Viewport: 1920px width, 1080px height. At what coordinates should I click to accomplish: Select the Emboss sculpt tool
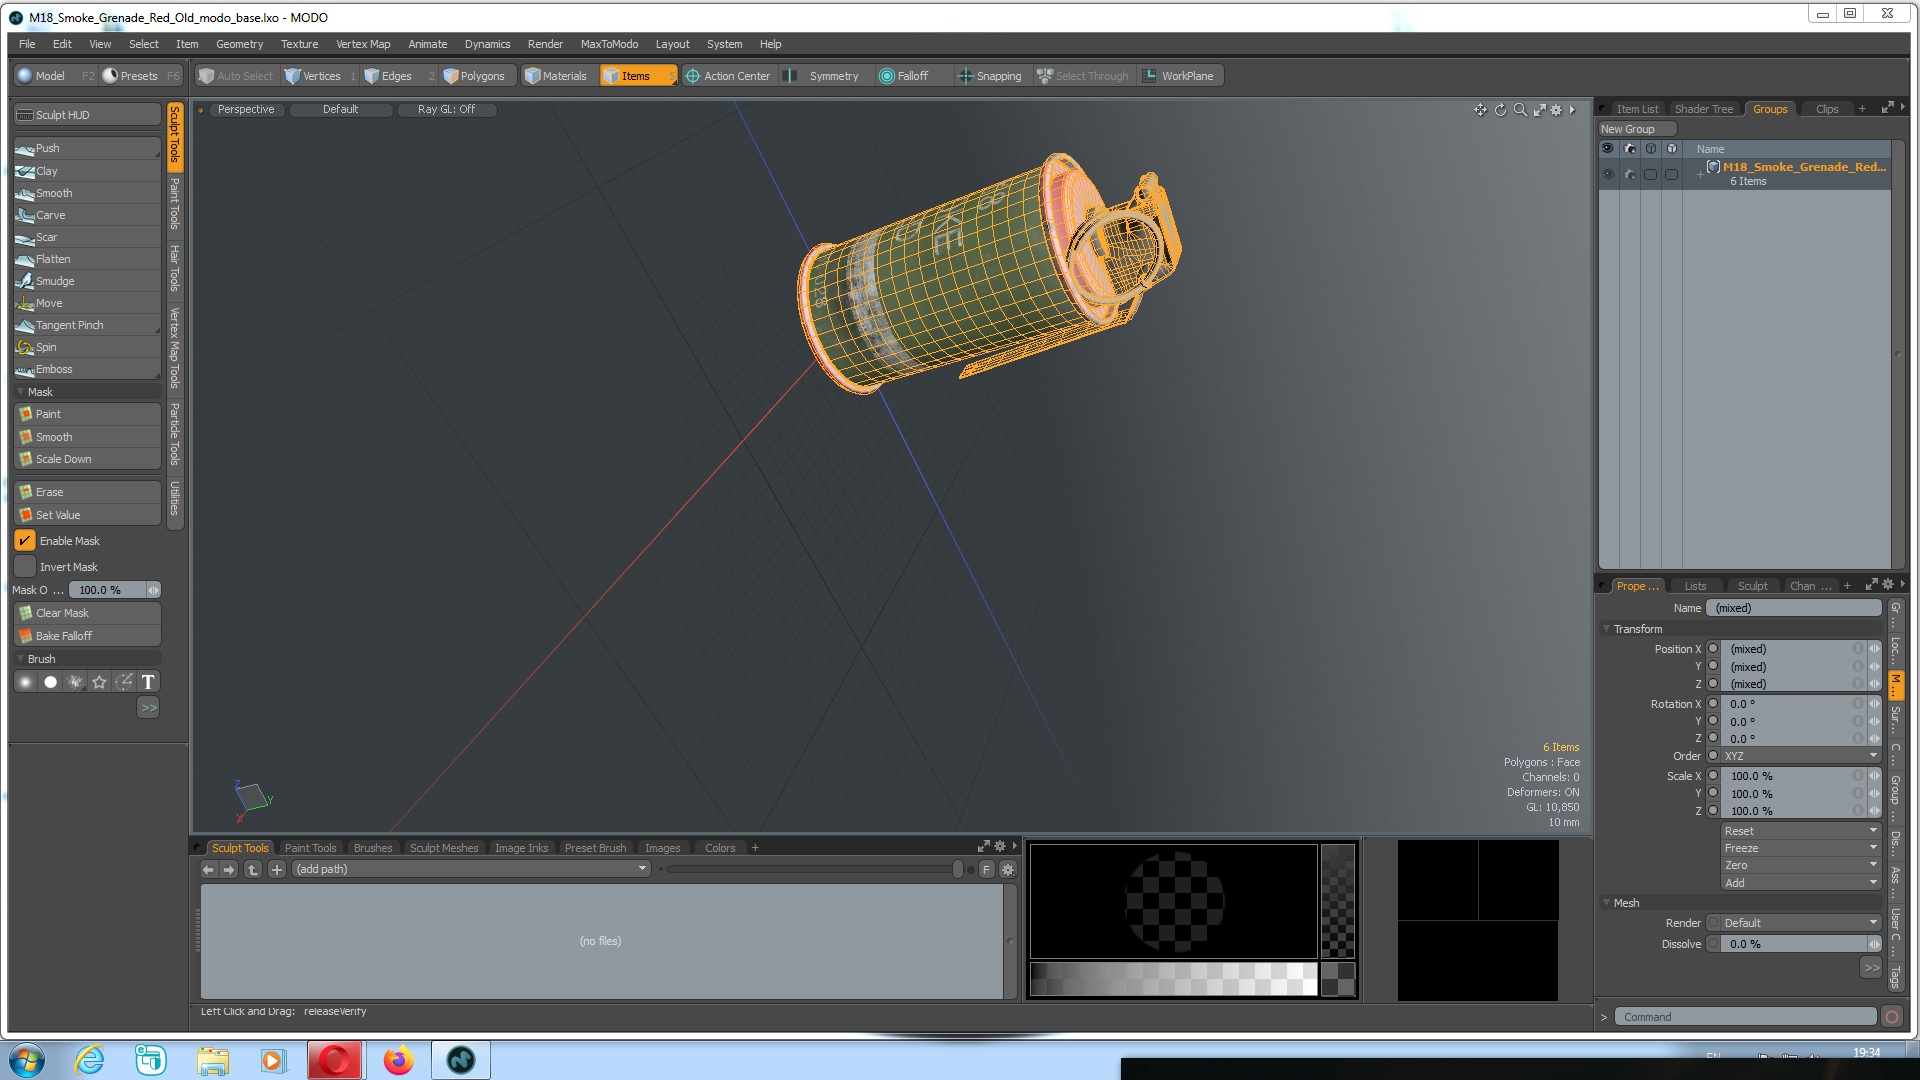pyautogui.click(x=54, y=368)
